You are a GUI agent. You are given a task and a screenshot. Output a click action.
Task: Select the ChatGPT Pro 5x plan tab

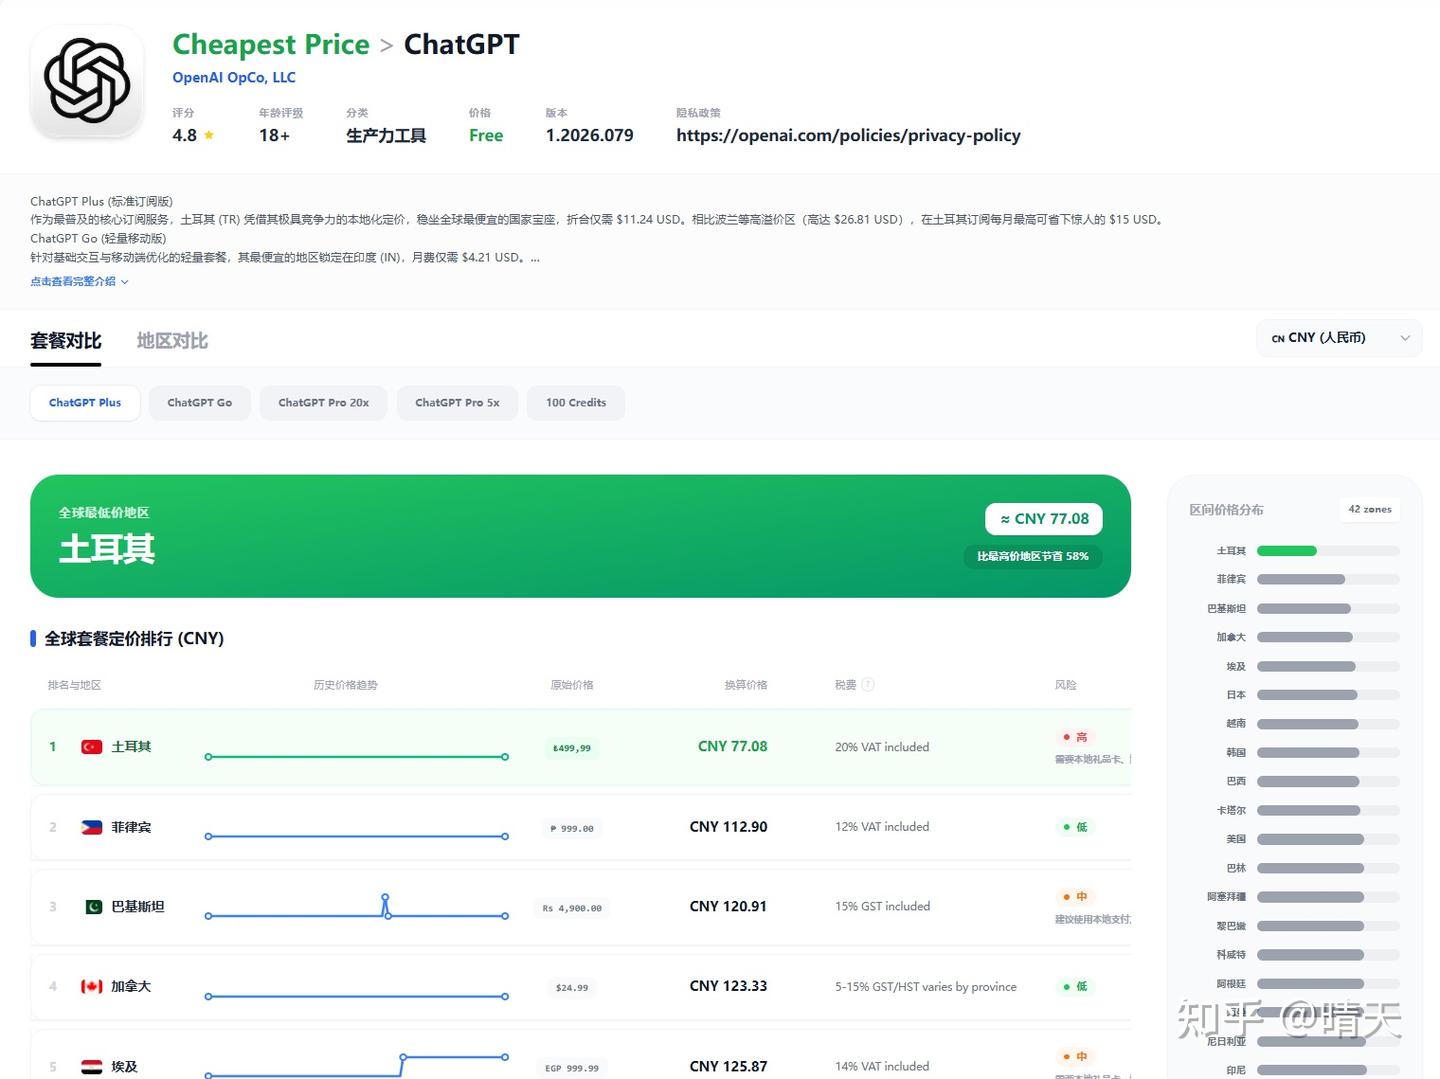point(457,403)
